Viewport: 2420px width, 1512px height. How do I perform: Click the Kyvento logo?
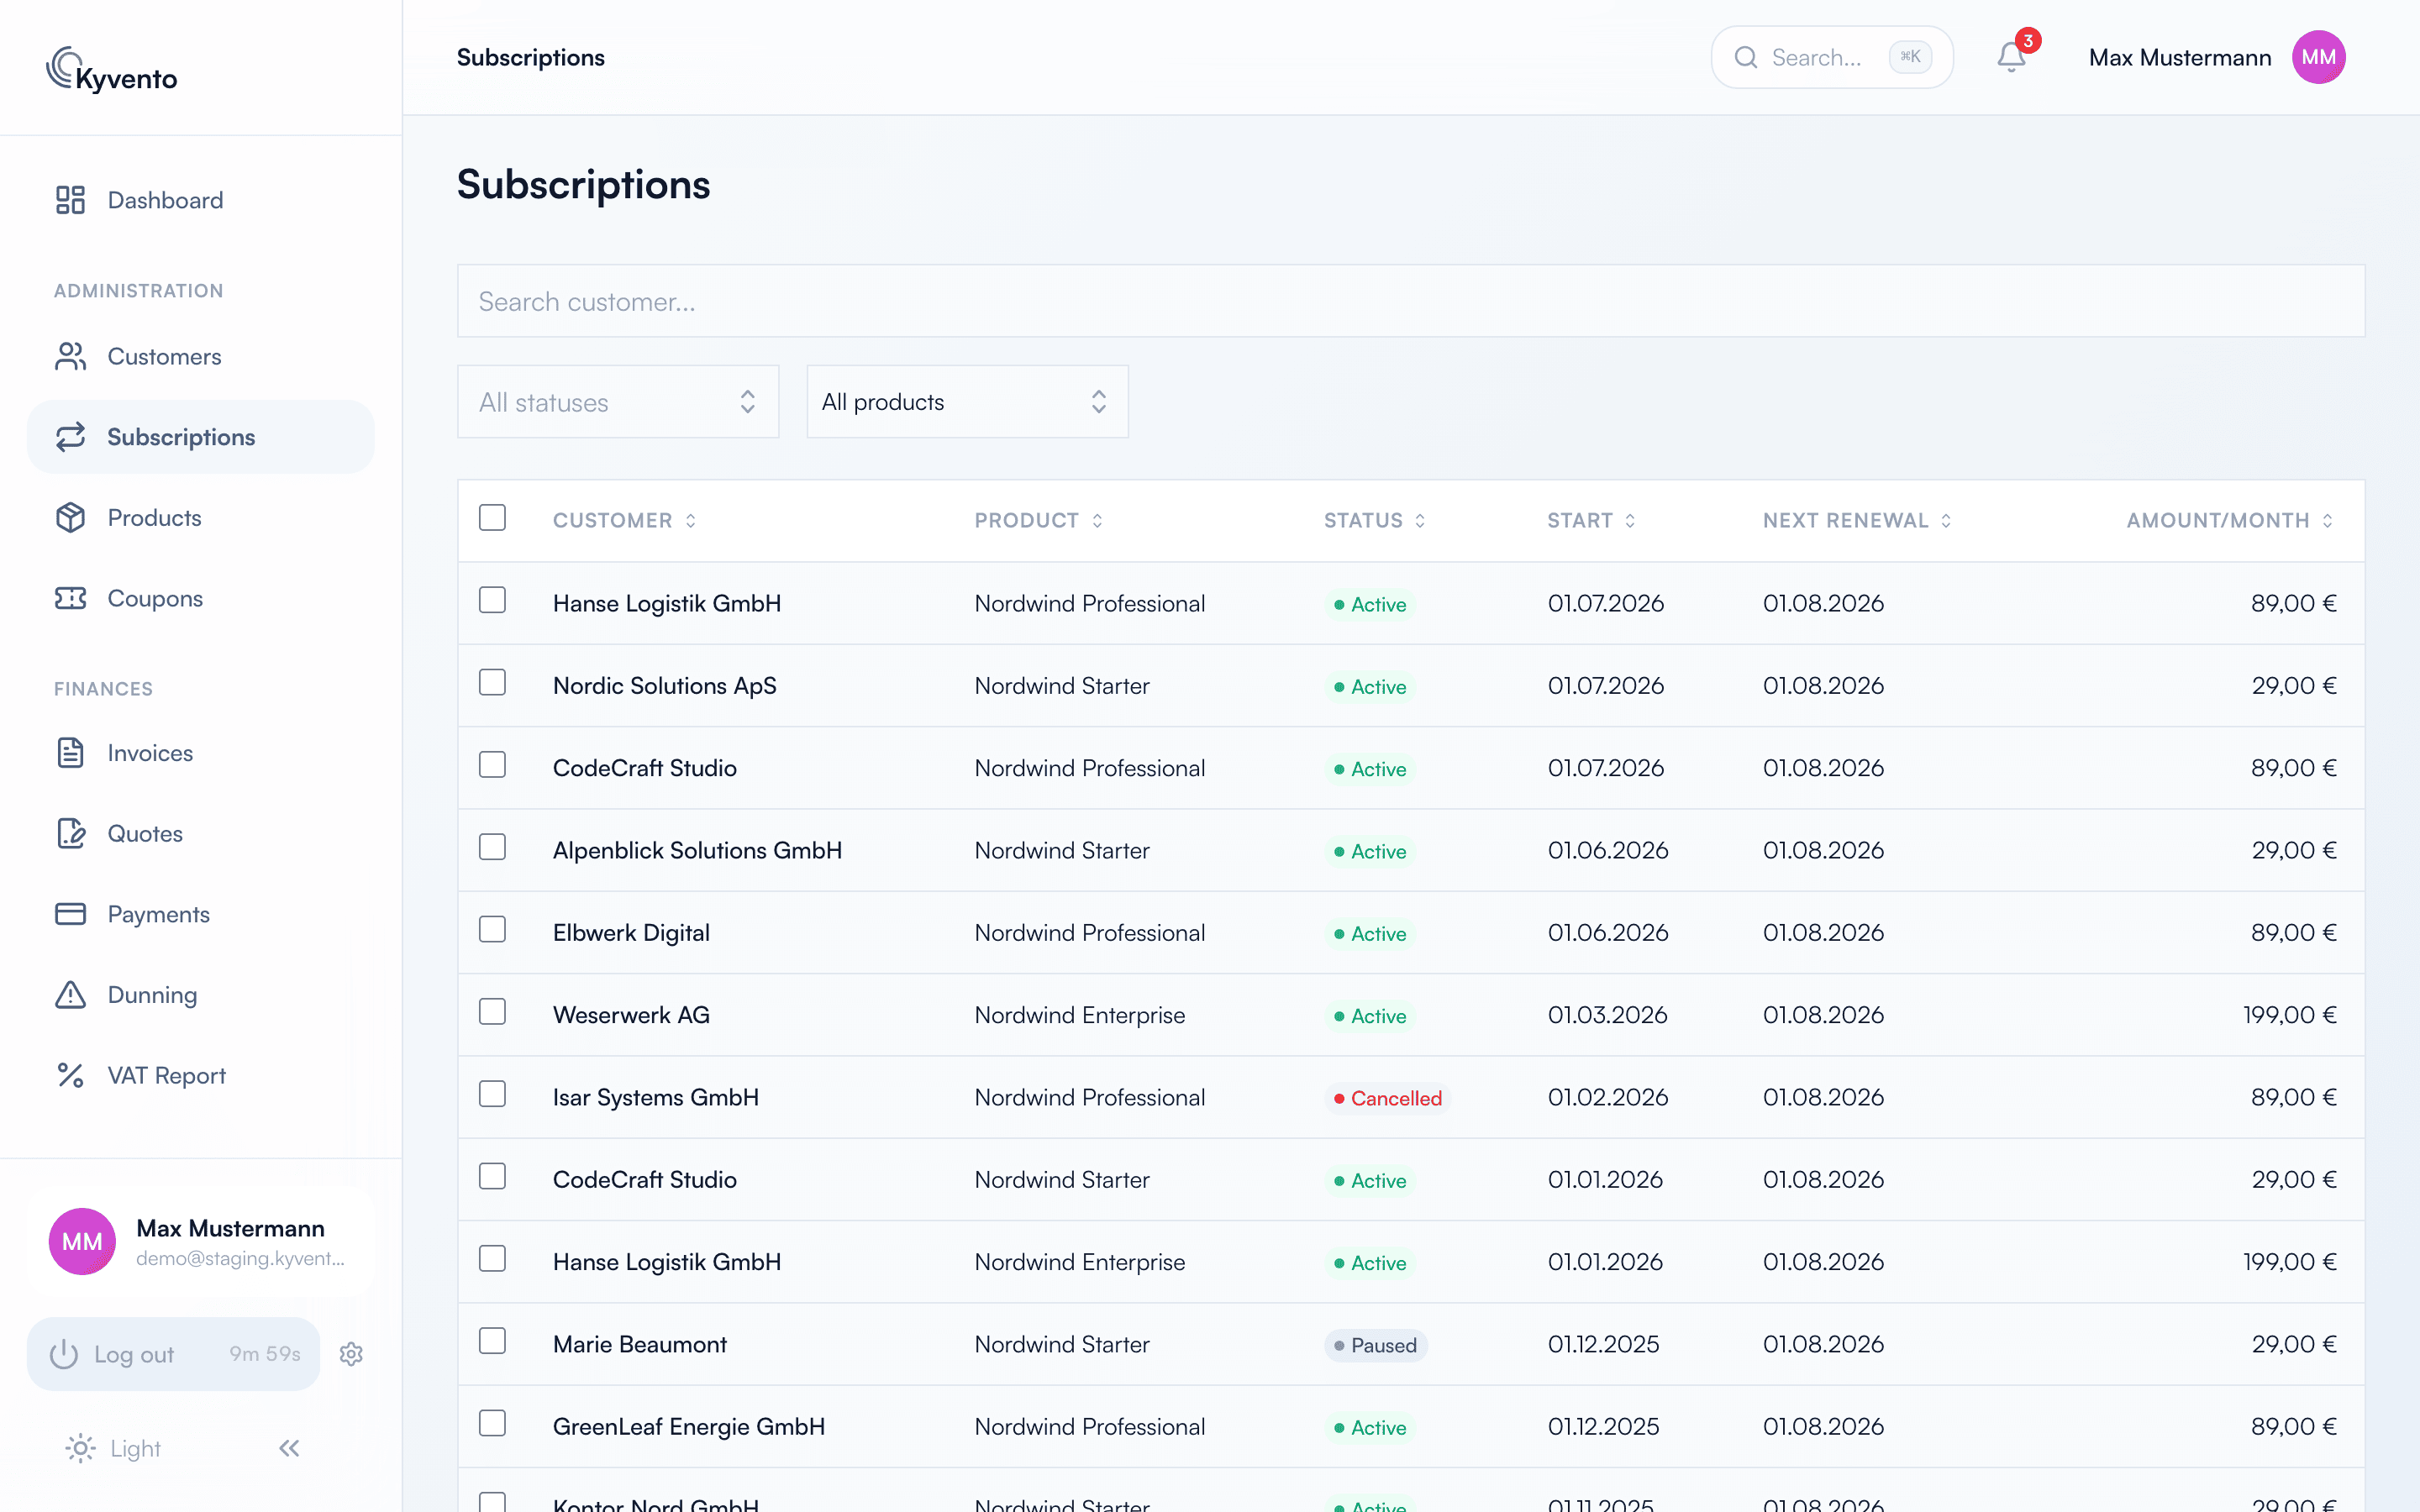coord(111,70)
